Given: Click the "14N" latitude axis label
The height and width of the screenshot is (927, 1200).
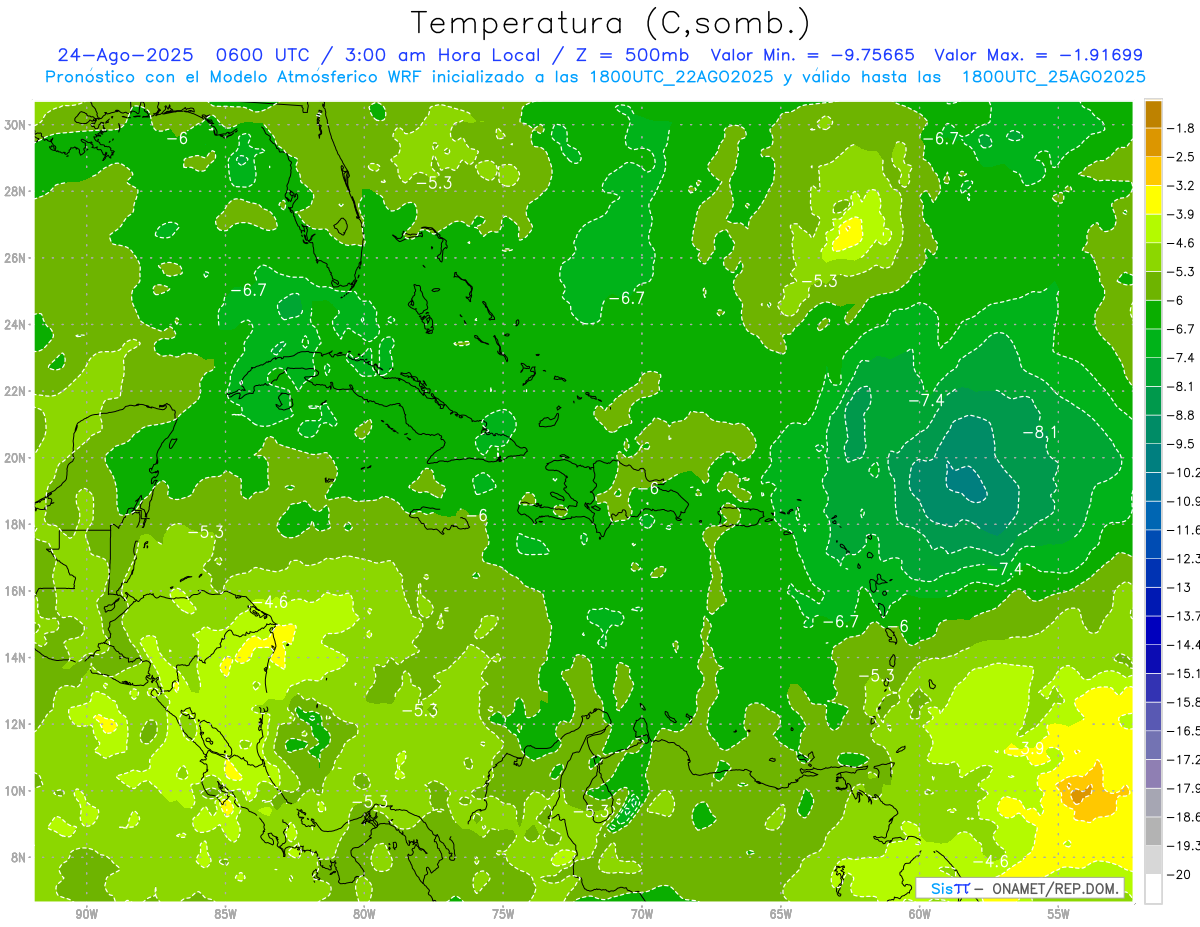Looking at the screenshot, I should [x=16, y=657].
